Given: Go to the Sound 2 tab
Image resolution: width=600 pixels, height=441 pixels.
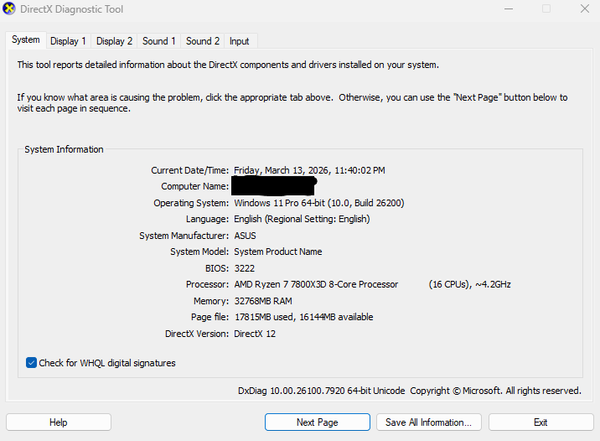Looking at the screenshot, I should point(202,41).
